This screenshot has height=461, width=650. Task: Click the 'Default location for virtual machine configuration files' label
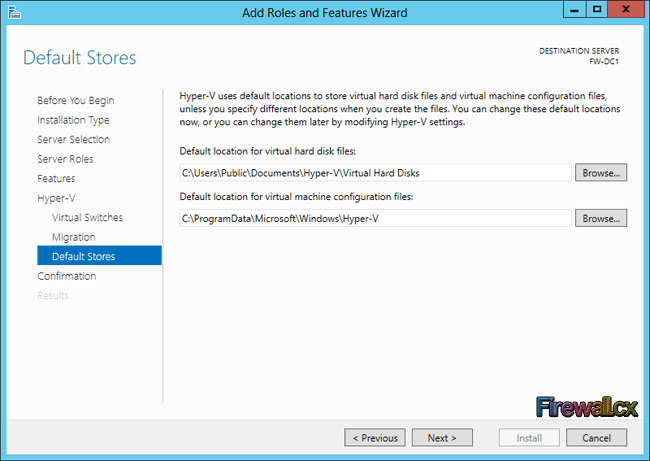coord(296,197)
